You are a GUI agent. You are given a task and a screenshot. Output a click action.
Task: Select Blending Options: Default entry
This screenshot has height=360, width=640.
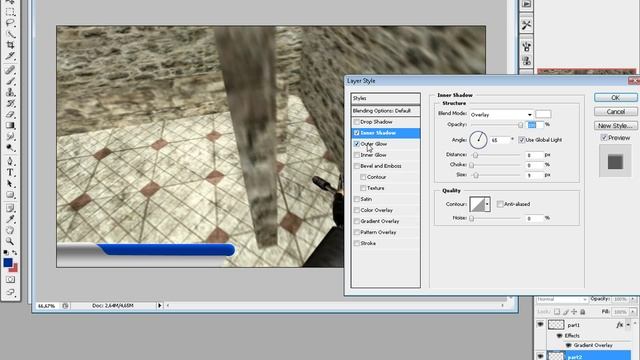coord(385,111)
